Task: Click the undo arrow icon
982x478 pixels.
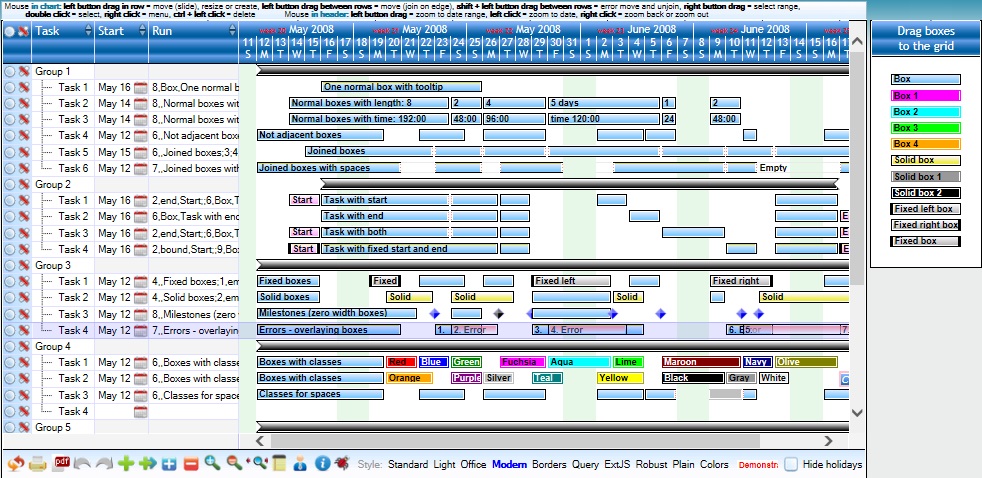Action: [83, 464]
